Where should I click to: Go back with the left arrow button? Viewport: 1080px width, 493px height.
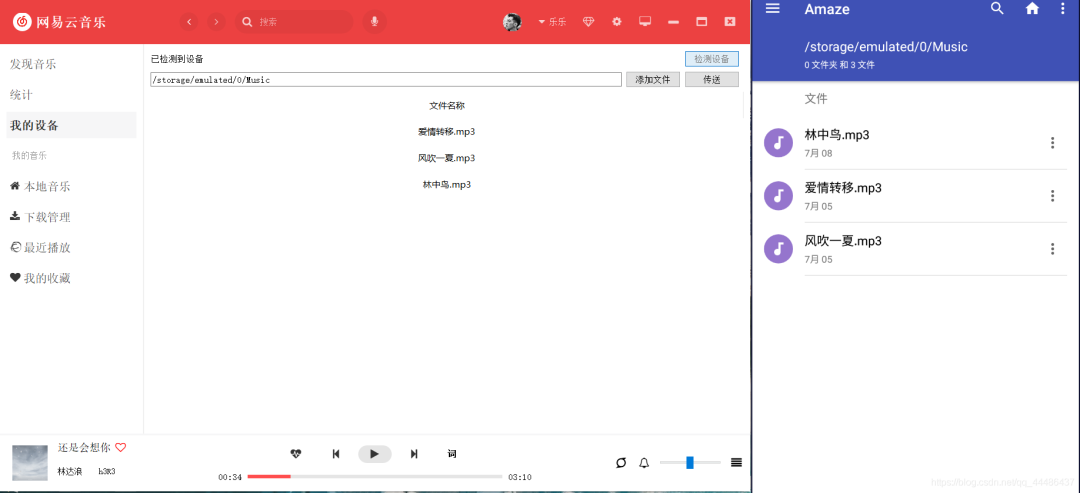[189, 22]
